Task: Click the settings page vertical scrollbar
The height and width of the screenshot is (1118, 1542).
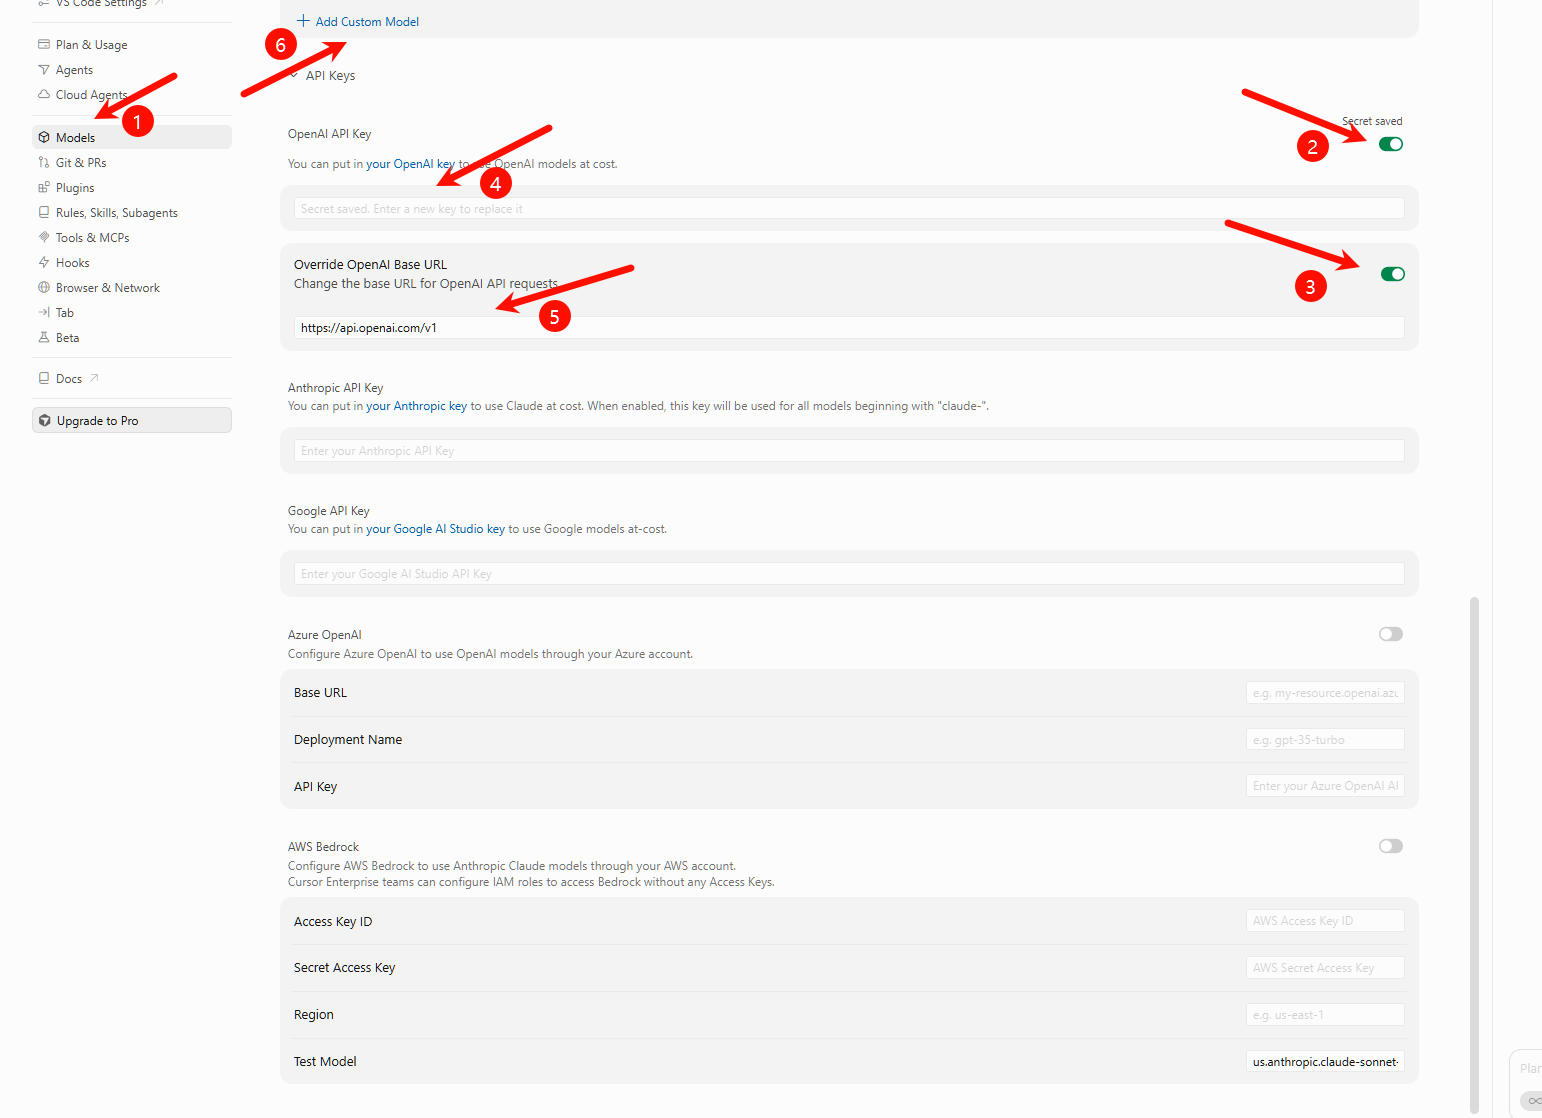Action: coord(1474,855)
